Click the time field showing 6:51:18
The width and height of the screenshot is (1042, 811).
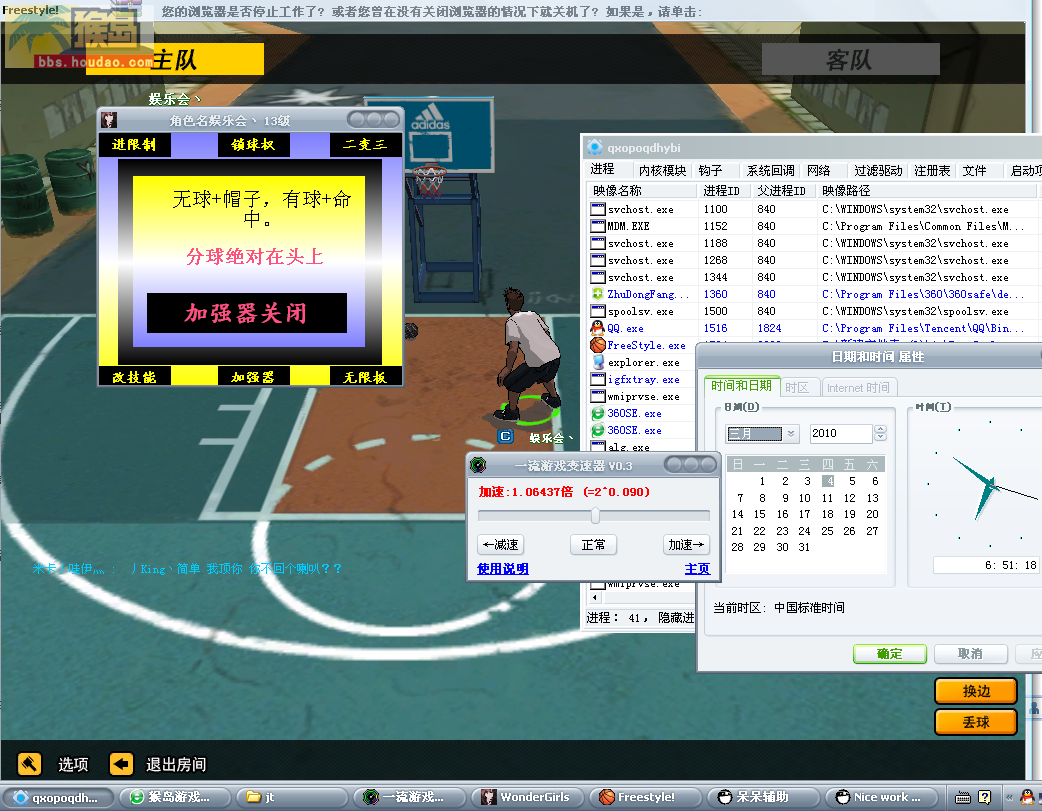[985, 565]
